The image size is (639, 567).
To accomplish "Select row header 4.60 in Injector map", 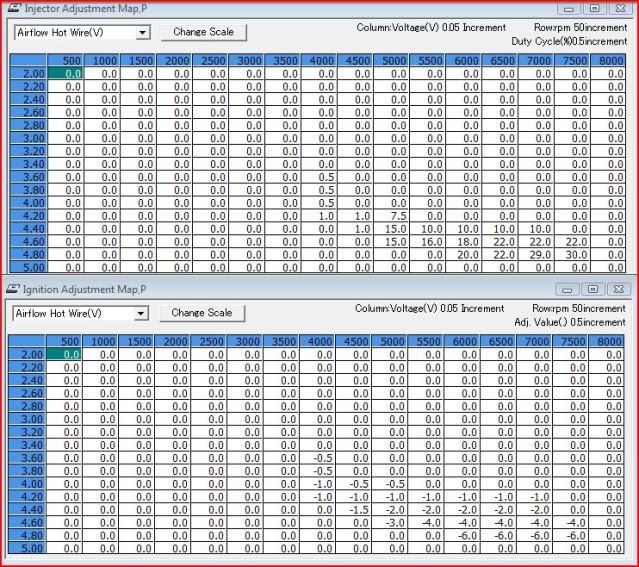I will pos(28,241).
